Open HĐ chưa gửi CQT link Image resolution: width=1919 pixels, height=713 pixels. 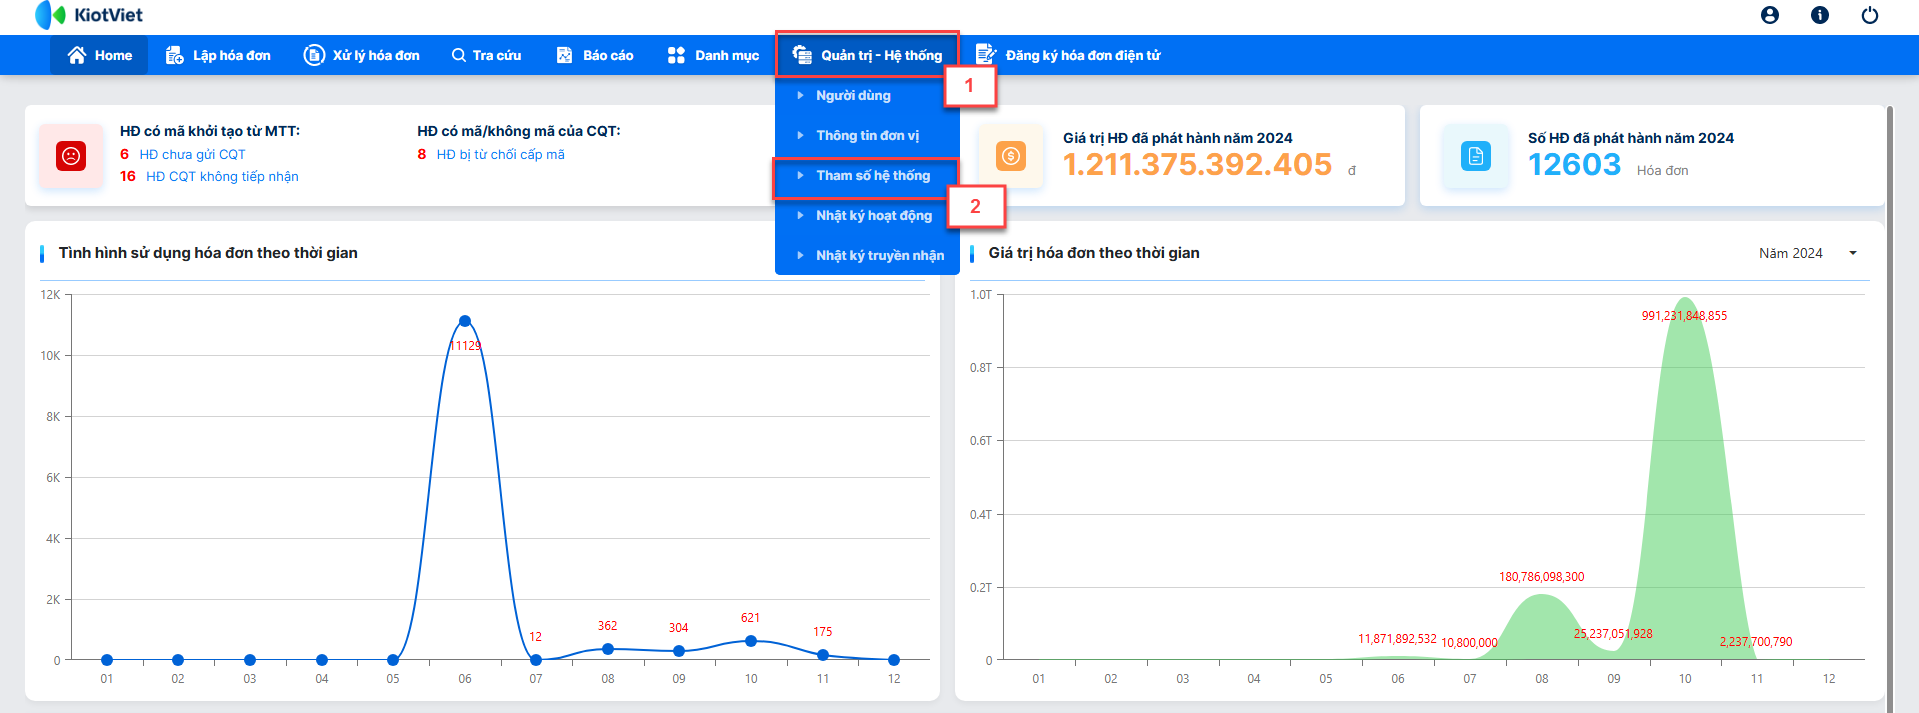tap(192, 154)
